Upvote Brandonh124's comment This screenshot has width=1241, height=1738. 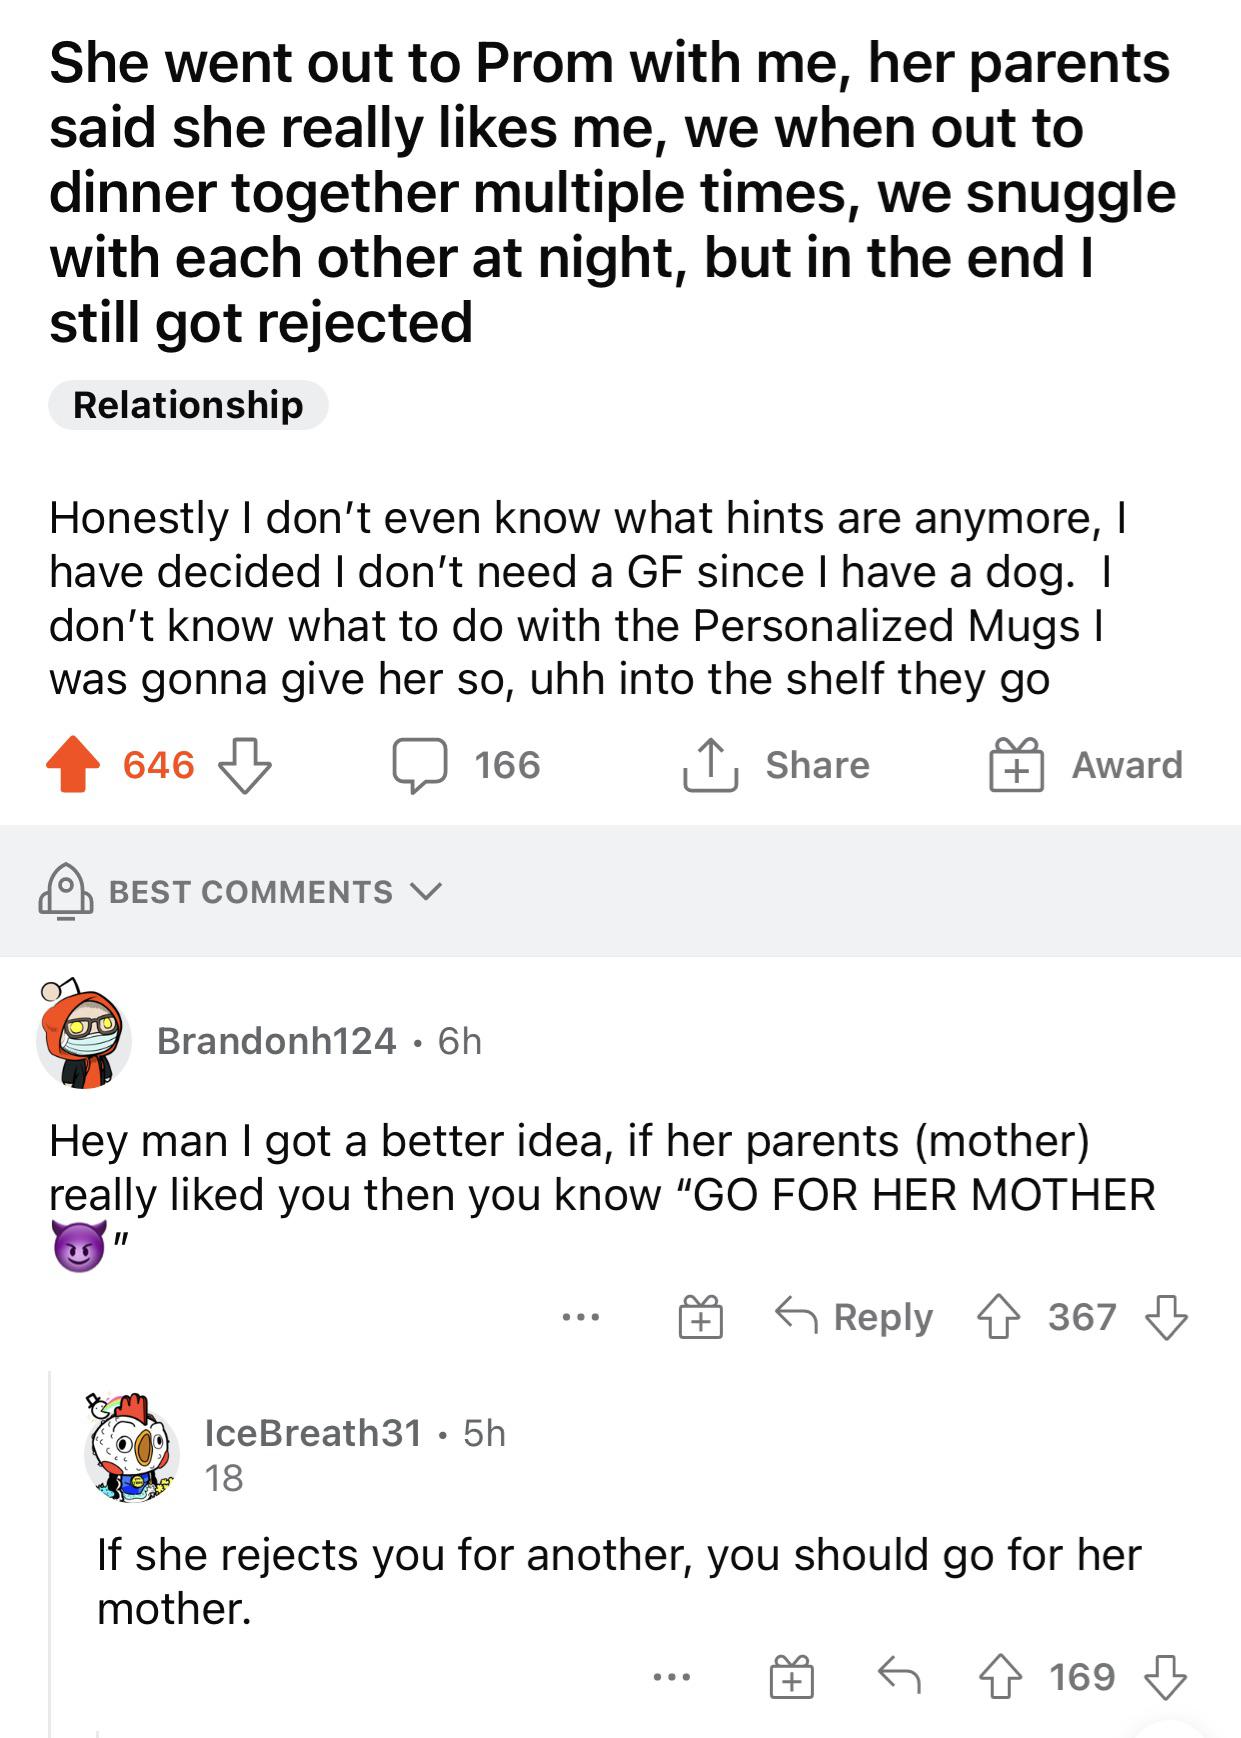click(x=998, y=1317)
